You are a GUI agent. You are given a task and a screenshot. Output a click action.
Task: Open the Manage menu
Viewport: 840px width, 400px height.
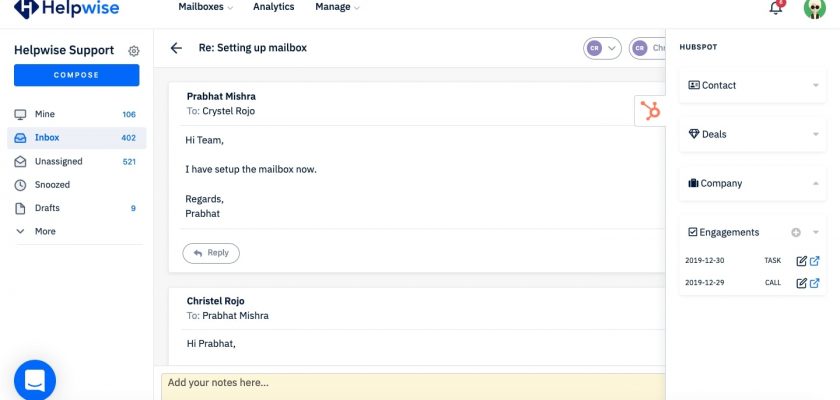(337, 7)
